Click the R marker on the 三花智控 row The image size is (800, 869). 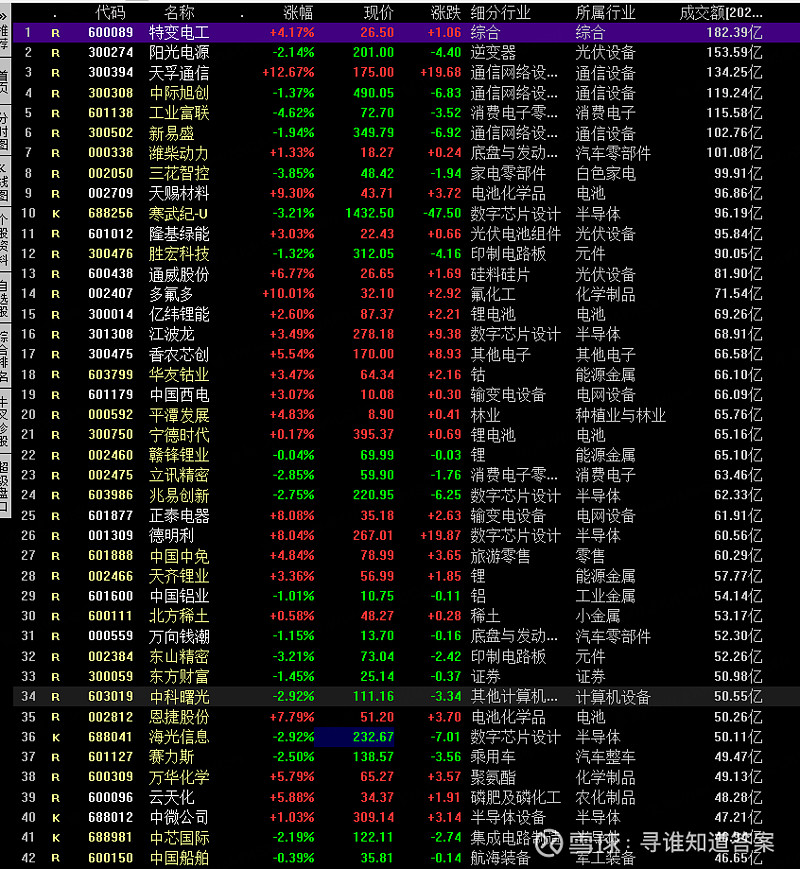pos(55,174)
